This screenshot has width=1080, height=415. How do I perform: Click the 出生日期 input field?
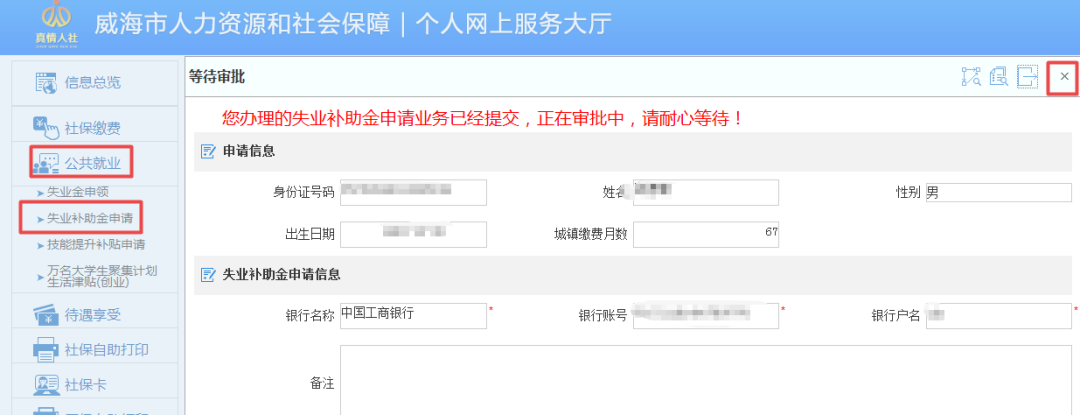click(413, 235)
